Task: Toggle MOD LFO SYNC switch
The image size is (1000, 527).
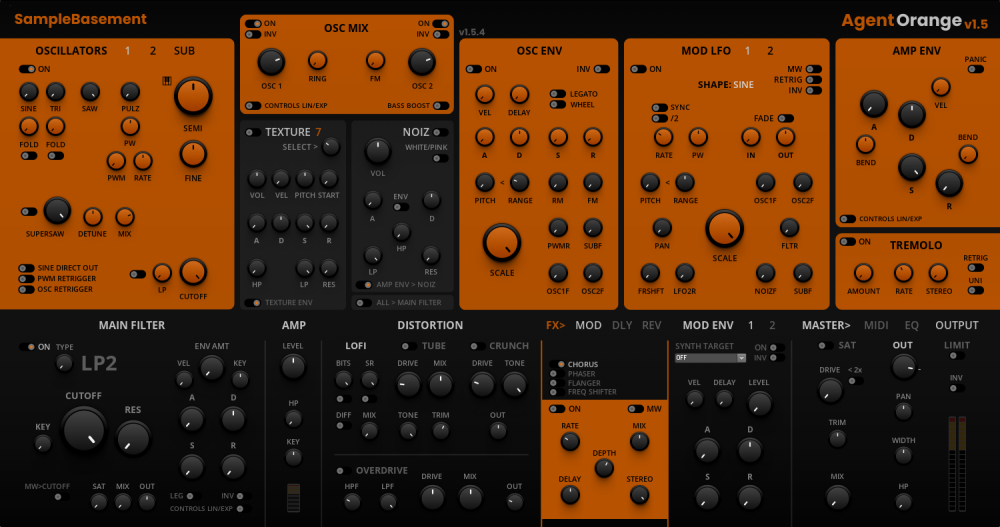Action: pos(659,107)
